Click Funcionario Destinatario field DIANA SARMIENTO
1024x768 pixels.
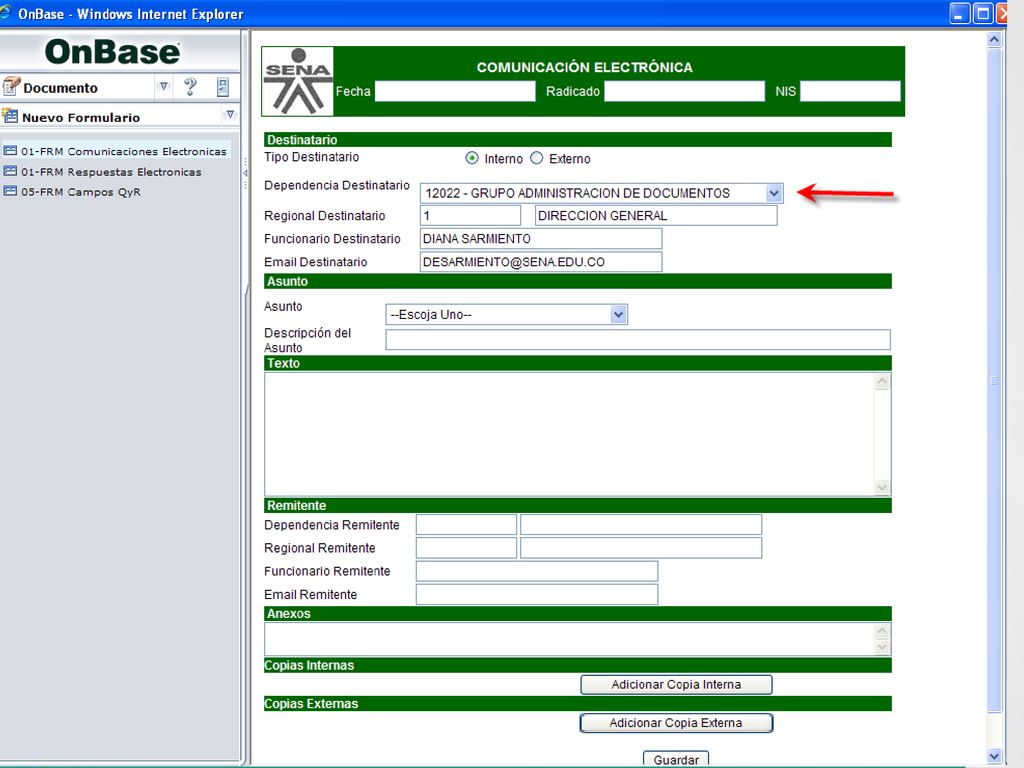point(541,238)
